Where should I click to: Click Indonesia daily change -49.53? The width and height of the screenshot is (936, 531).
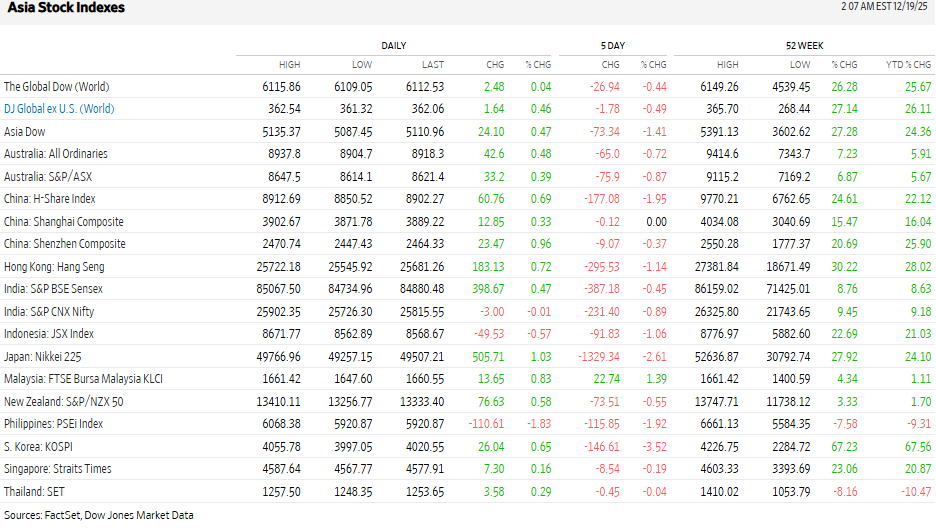489,334
